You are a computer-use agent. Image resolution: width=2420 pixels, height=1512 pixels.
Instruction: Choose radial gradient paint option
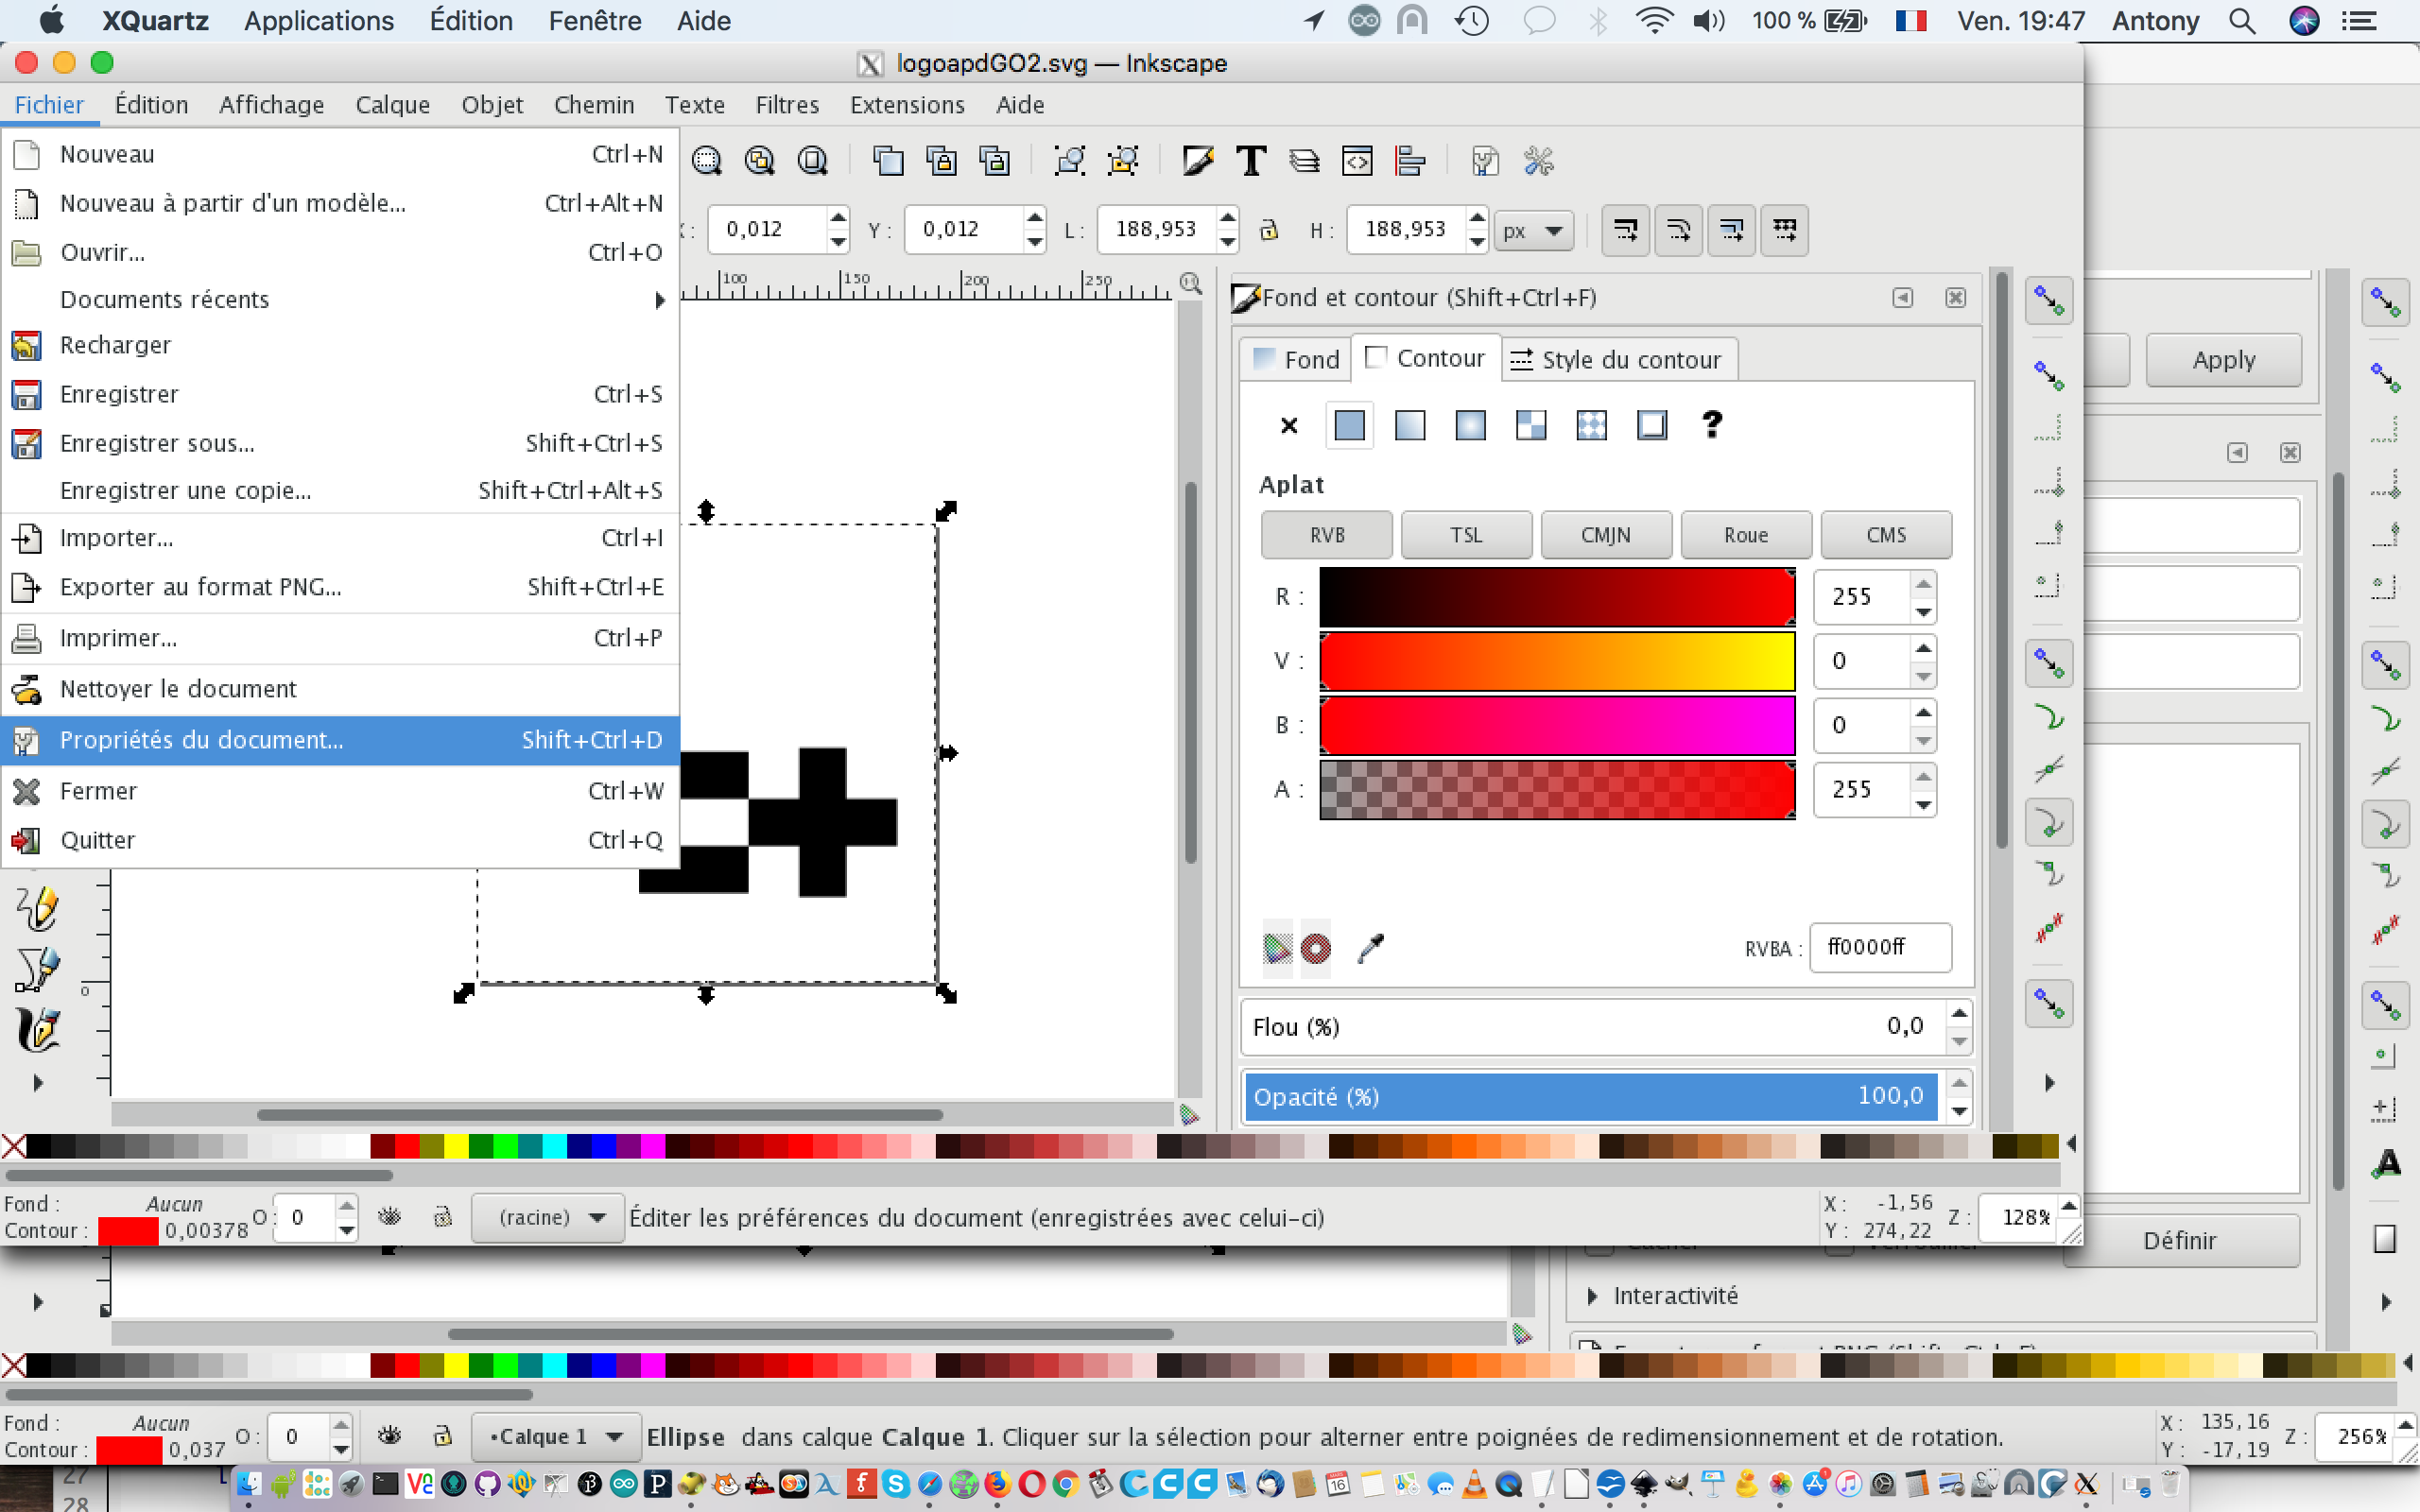click(x=1470, y=426)
